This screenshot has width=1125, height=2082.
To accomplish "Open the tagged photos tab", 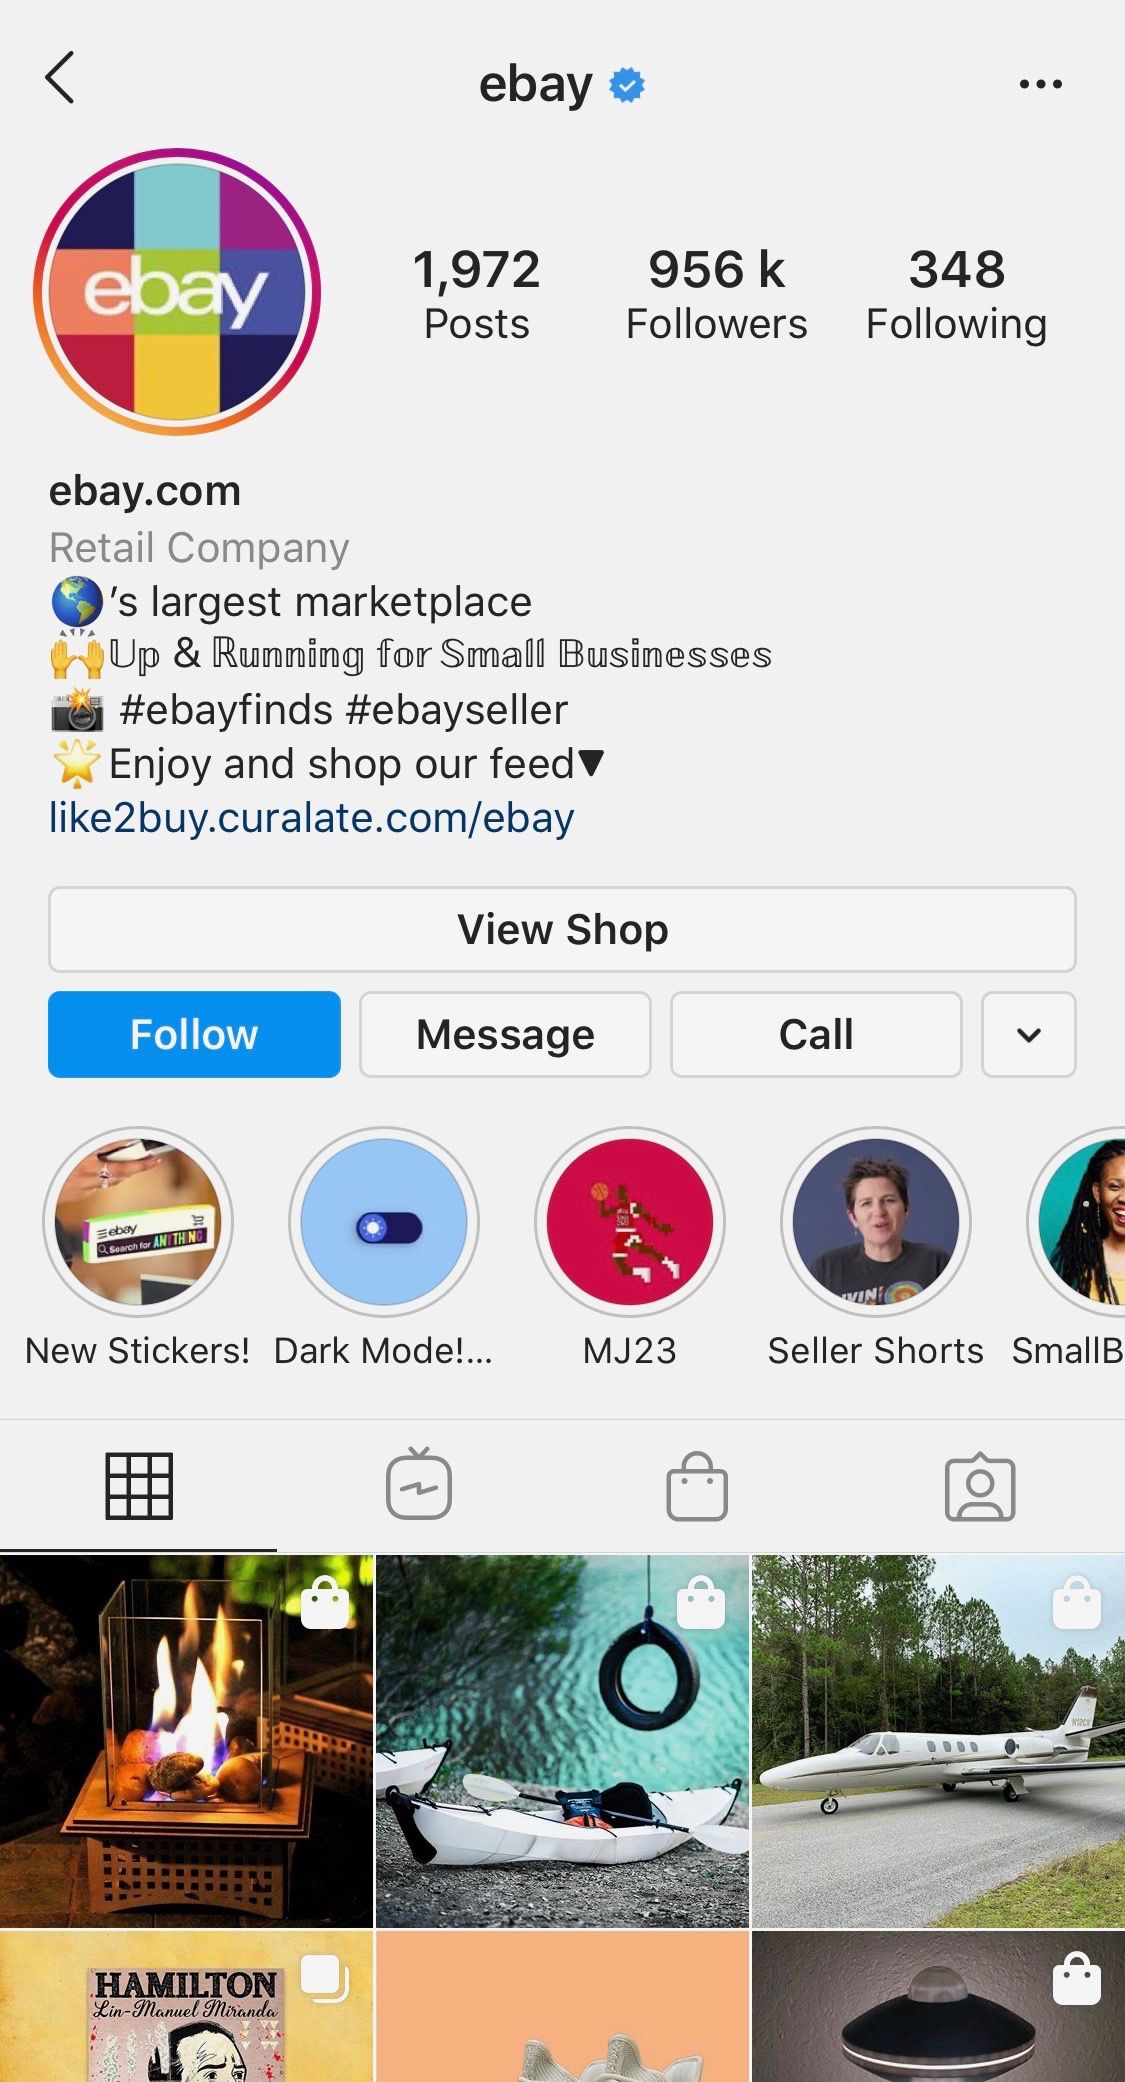I will 980,1486.
